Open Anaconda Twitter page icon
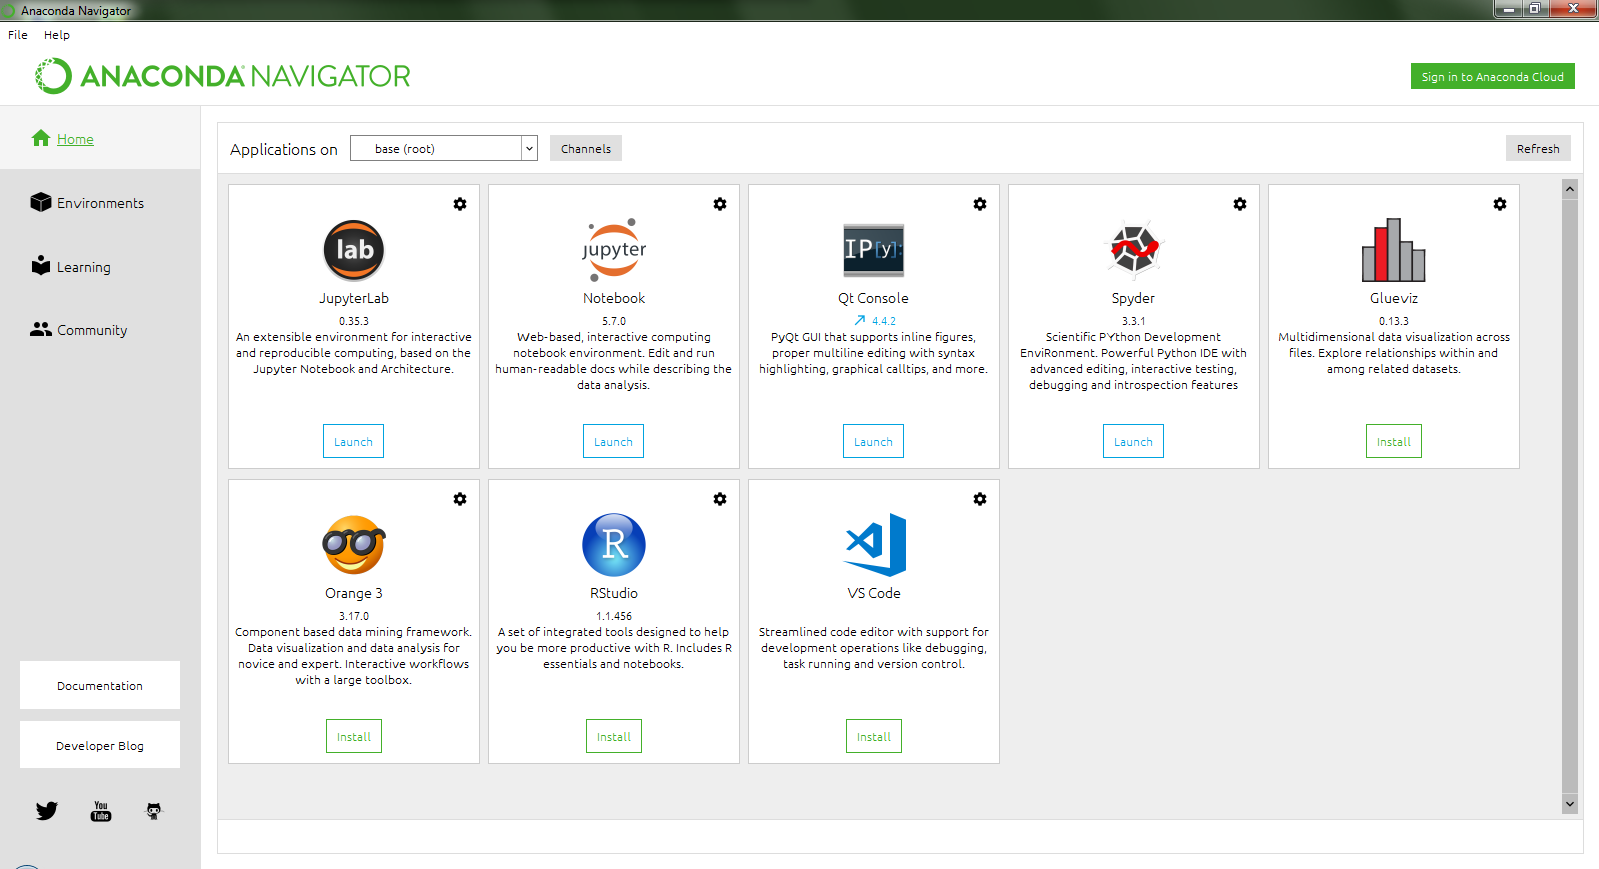1599x869 pixels. pyautogui.click(x=47, y=811)
